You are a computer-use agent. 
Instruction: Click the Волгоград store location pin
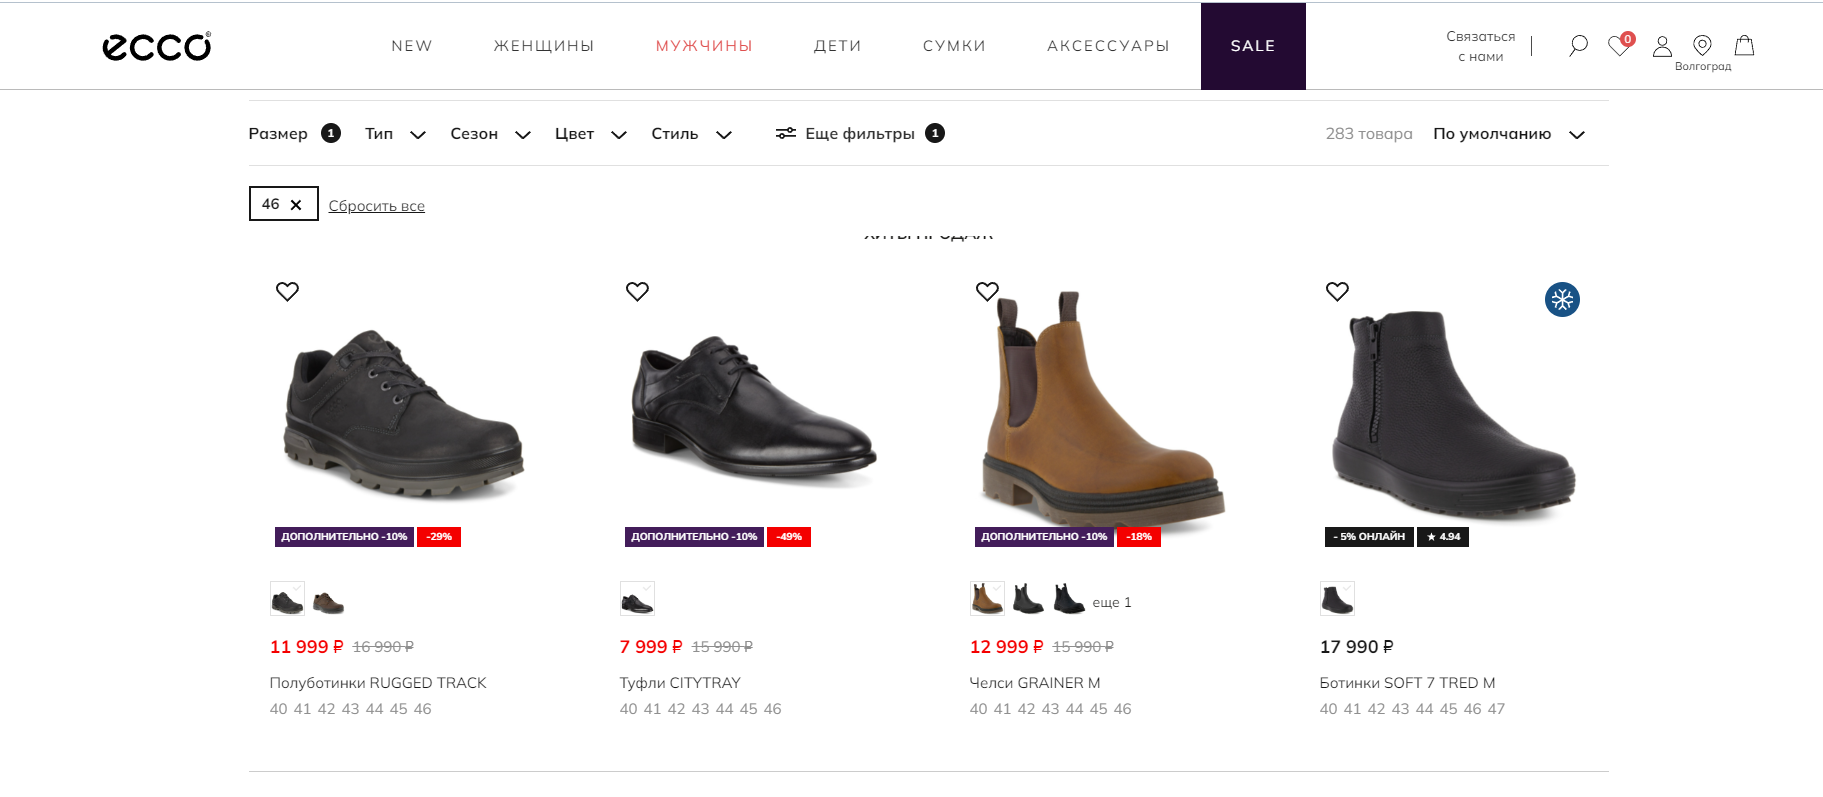1702,46
